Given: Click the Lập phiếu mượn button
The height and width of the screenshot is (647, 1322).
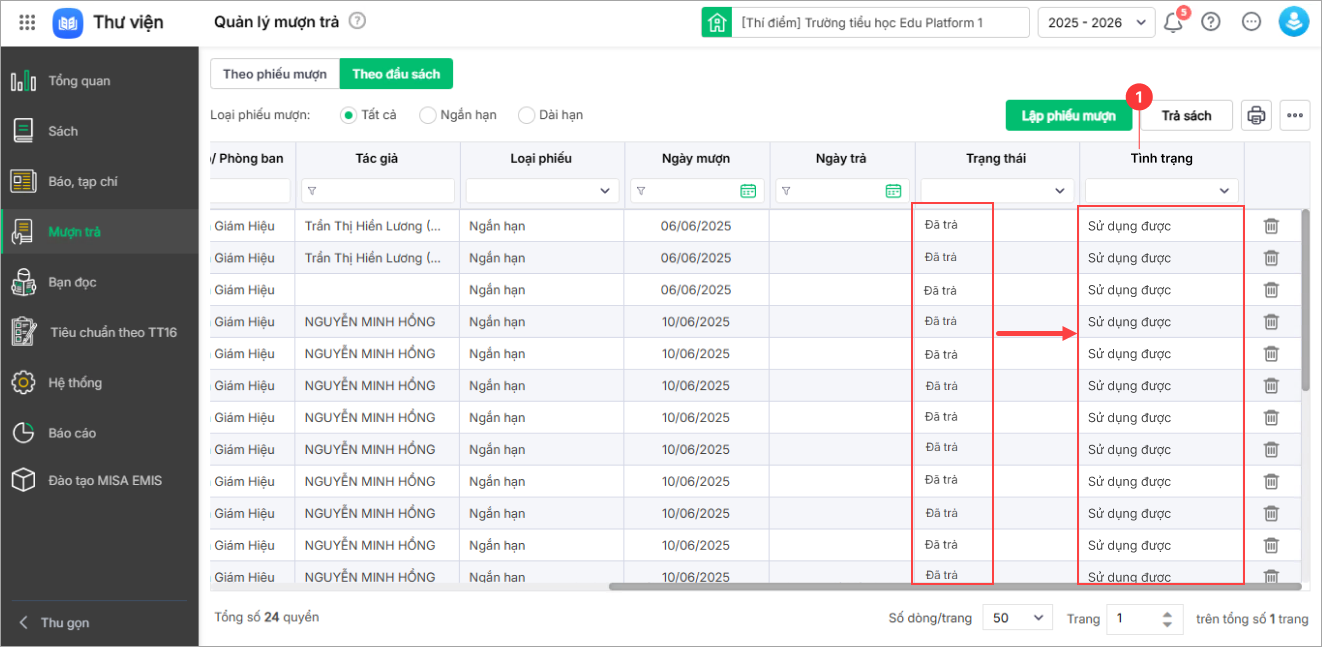Looking at the screenshot, I should tap(1068, 116).
